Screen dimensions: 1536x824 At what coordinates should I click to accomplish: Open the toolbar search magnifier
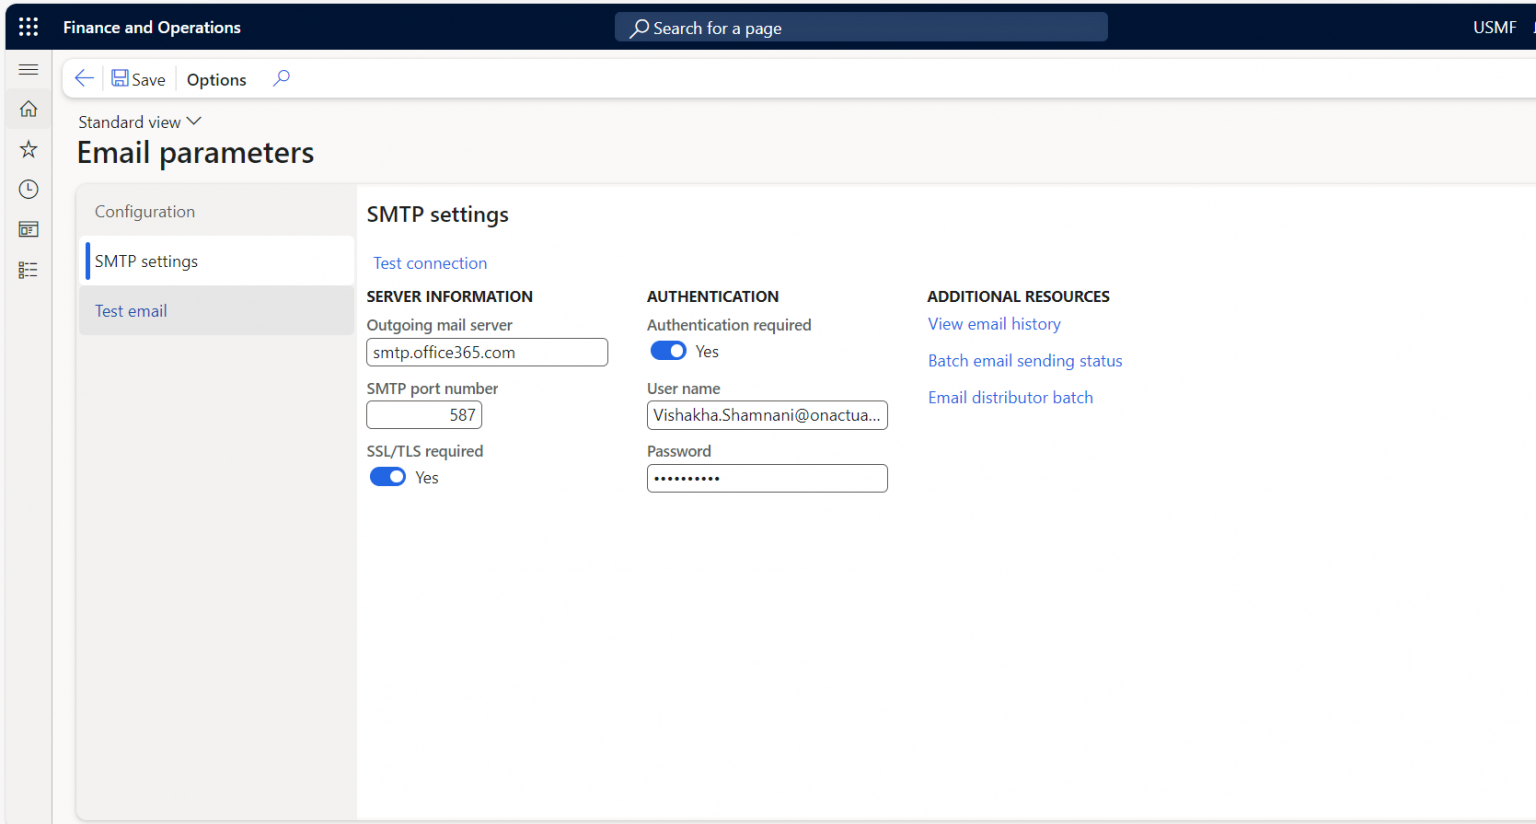[281, 77]
